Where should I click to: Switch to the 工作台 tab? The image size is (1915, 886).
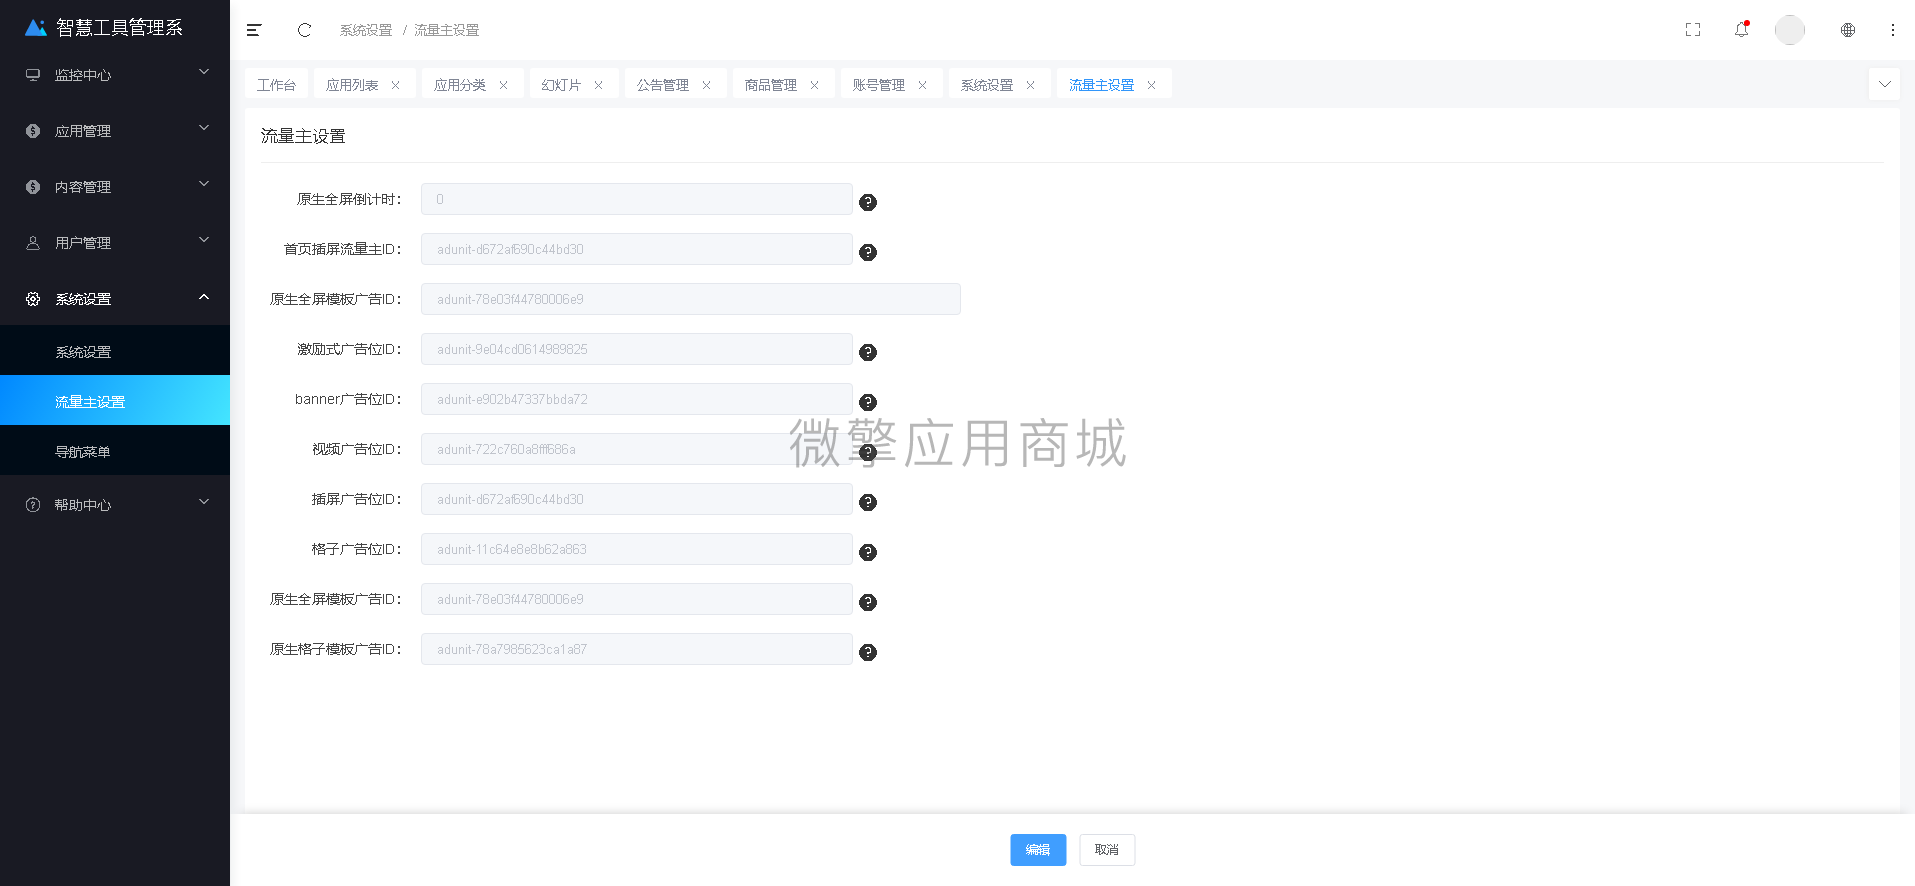(x=277, y=85)
